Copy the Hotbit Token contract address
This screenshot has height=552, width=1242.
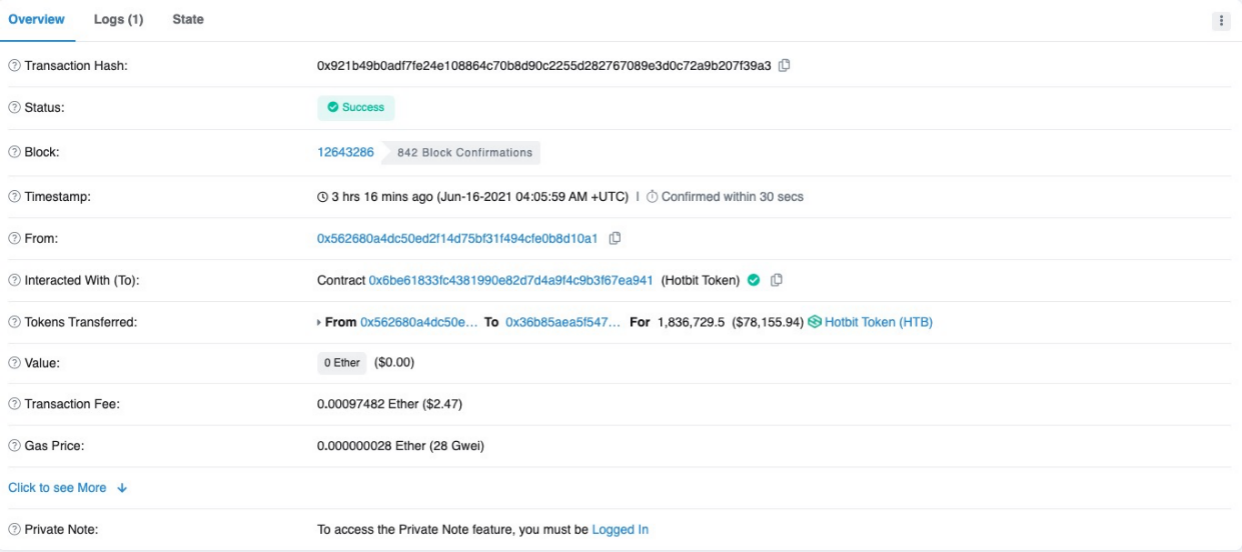click(776, 280)
